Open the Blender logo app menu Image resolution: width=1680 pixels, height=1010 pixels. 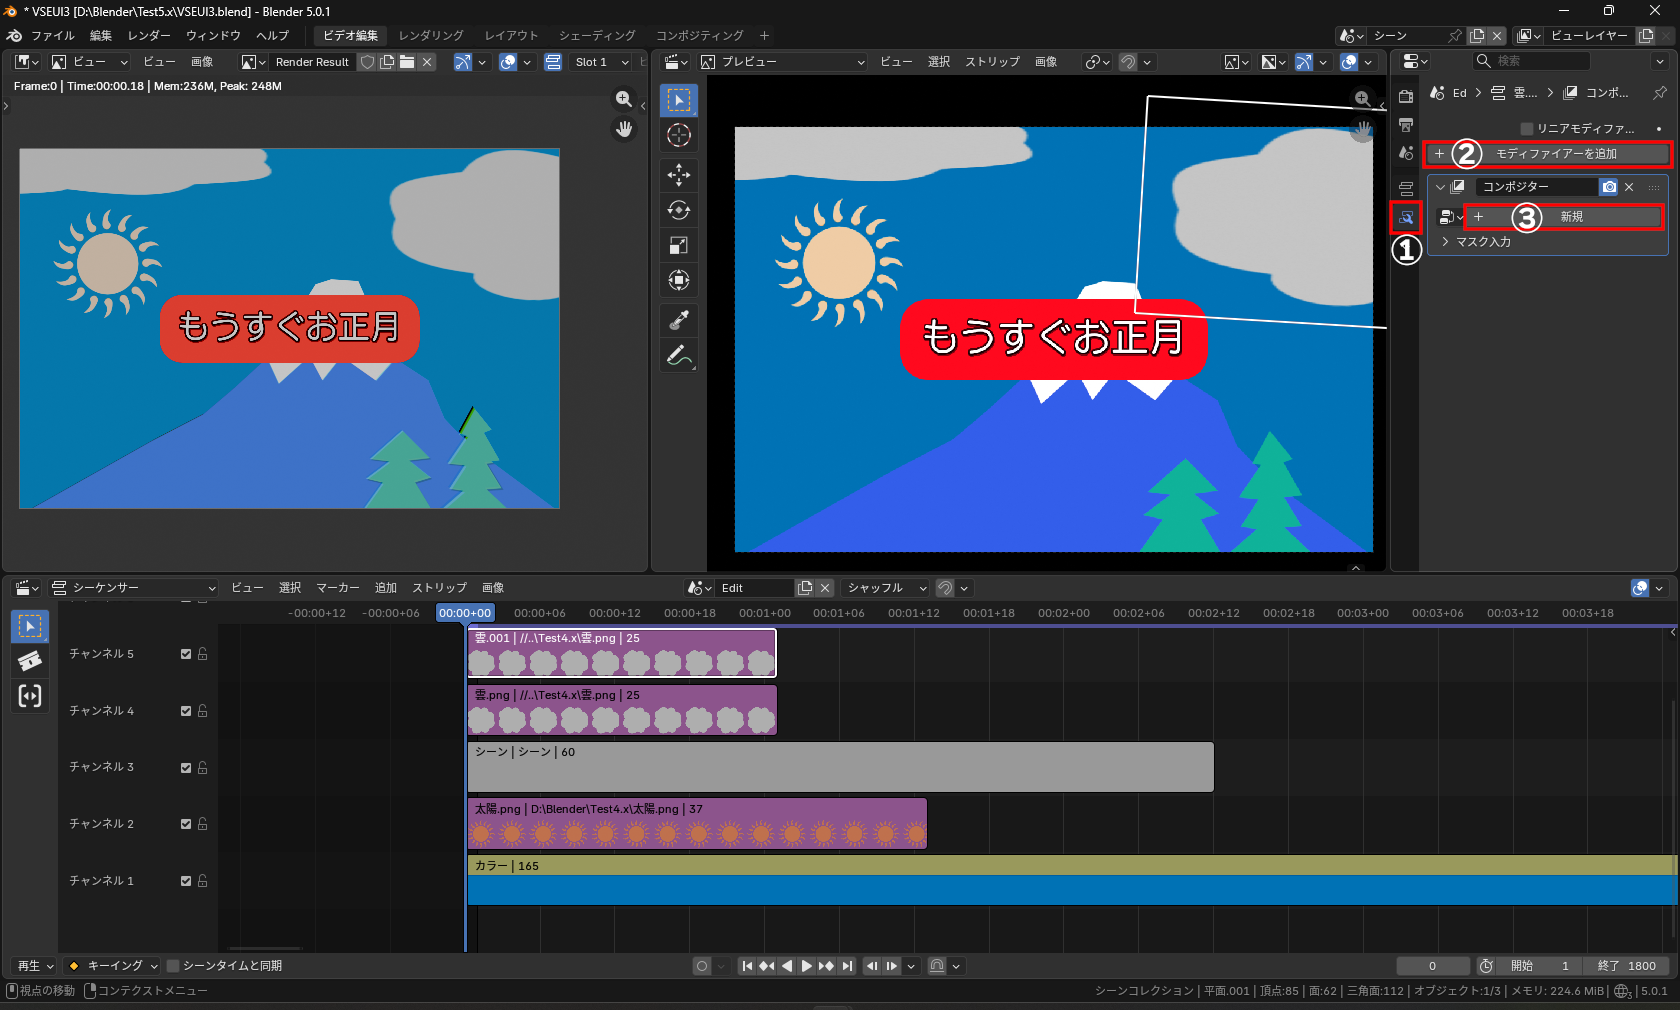click(x=14, y=36)
